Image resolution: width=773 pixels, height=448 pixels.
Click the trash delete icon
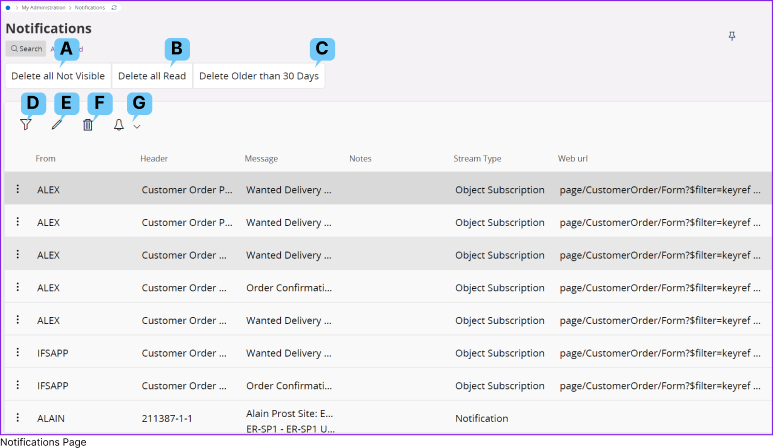88,125
